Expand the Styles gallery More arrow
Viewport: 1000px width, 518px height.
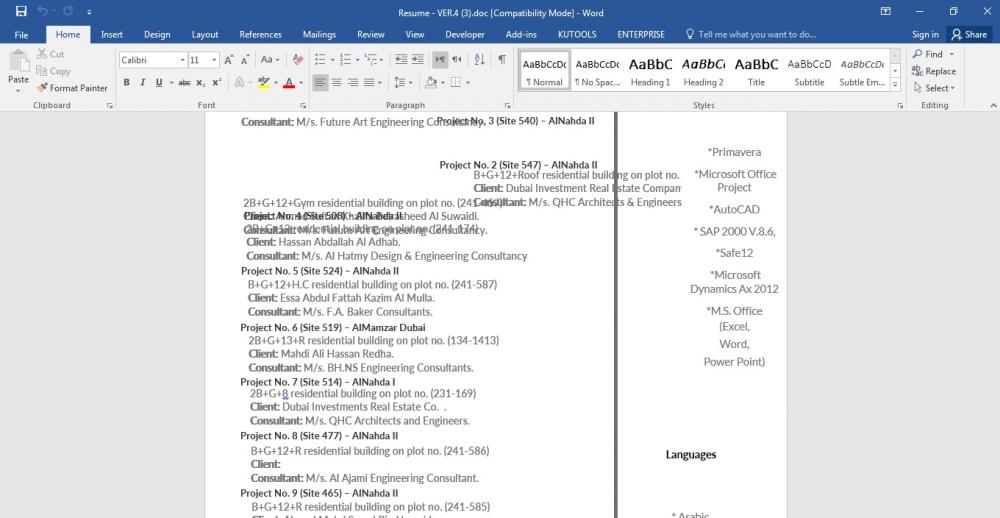(895, 85)
